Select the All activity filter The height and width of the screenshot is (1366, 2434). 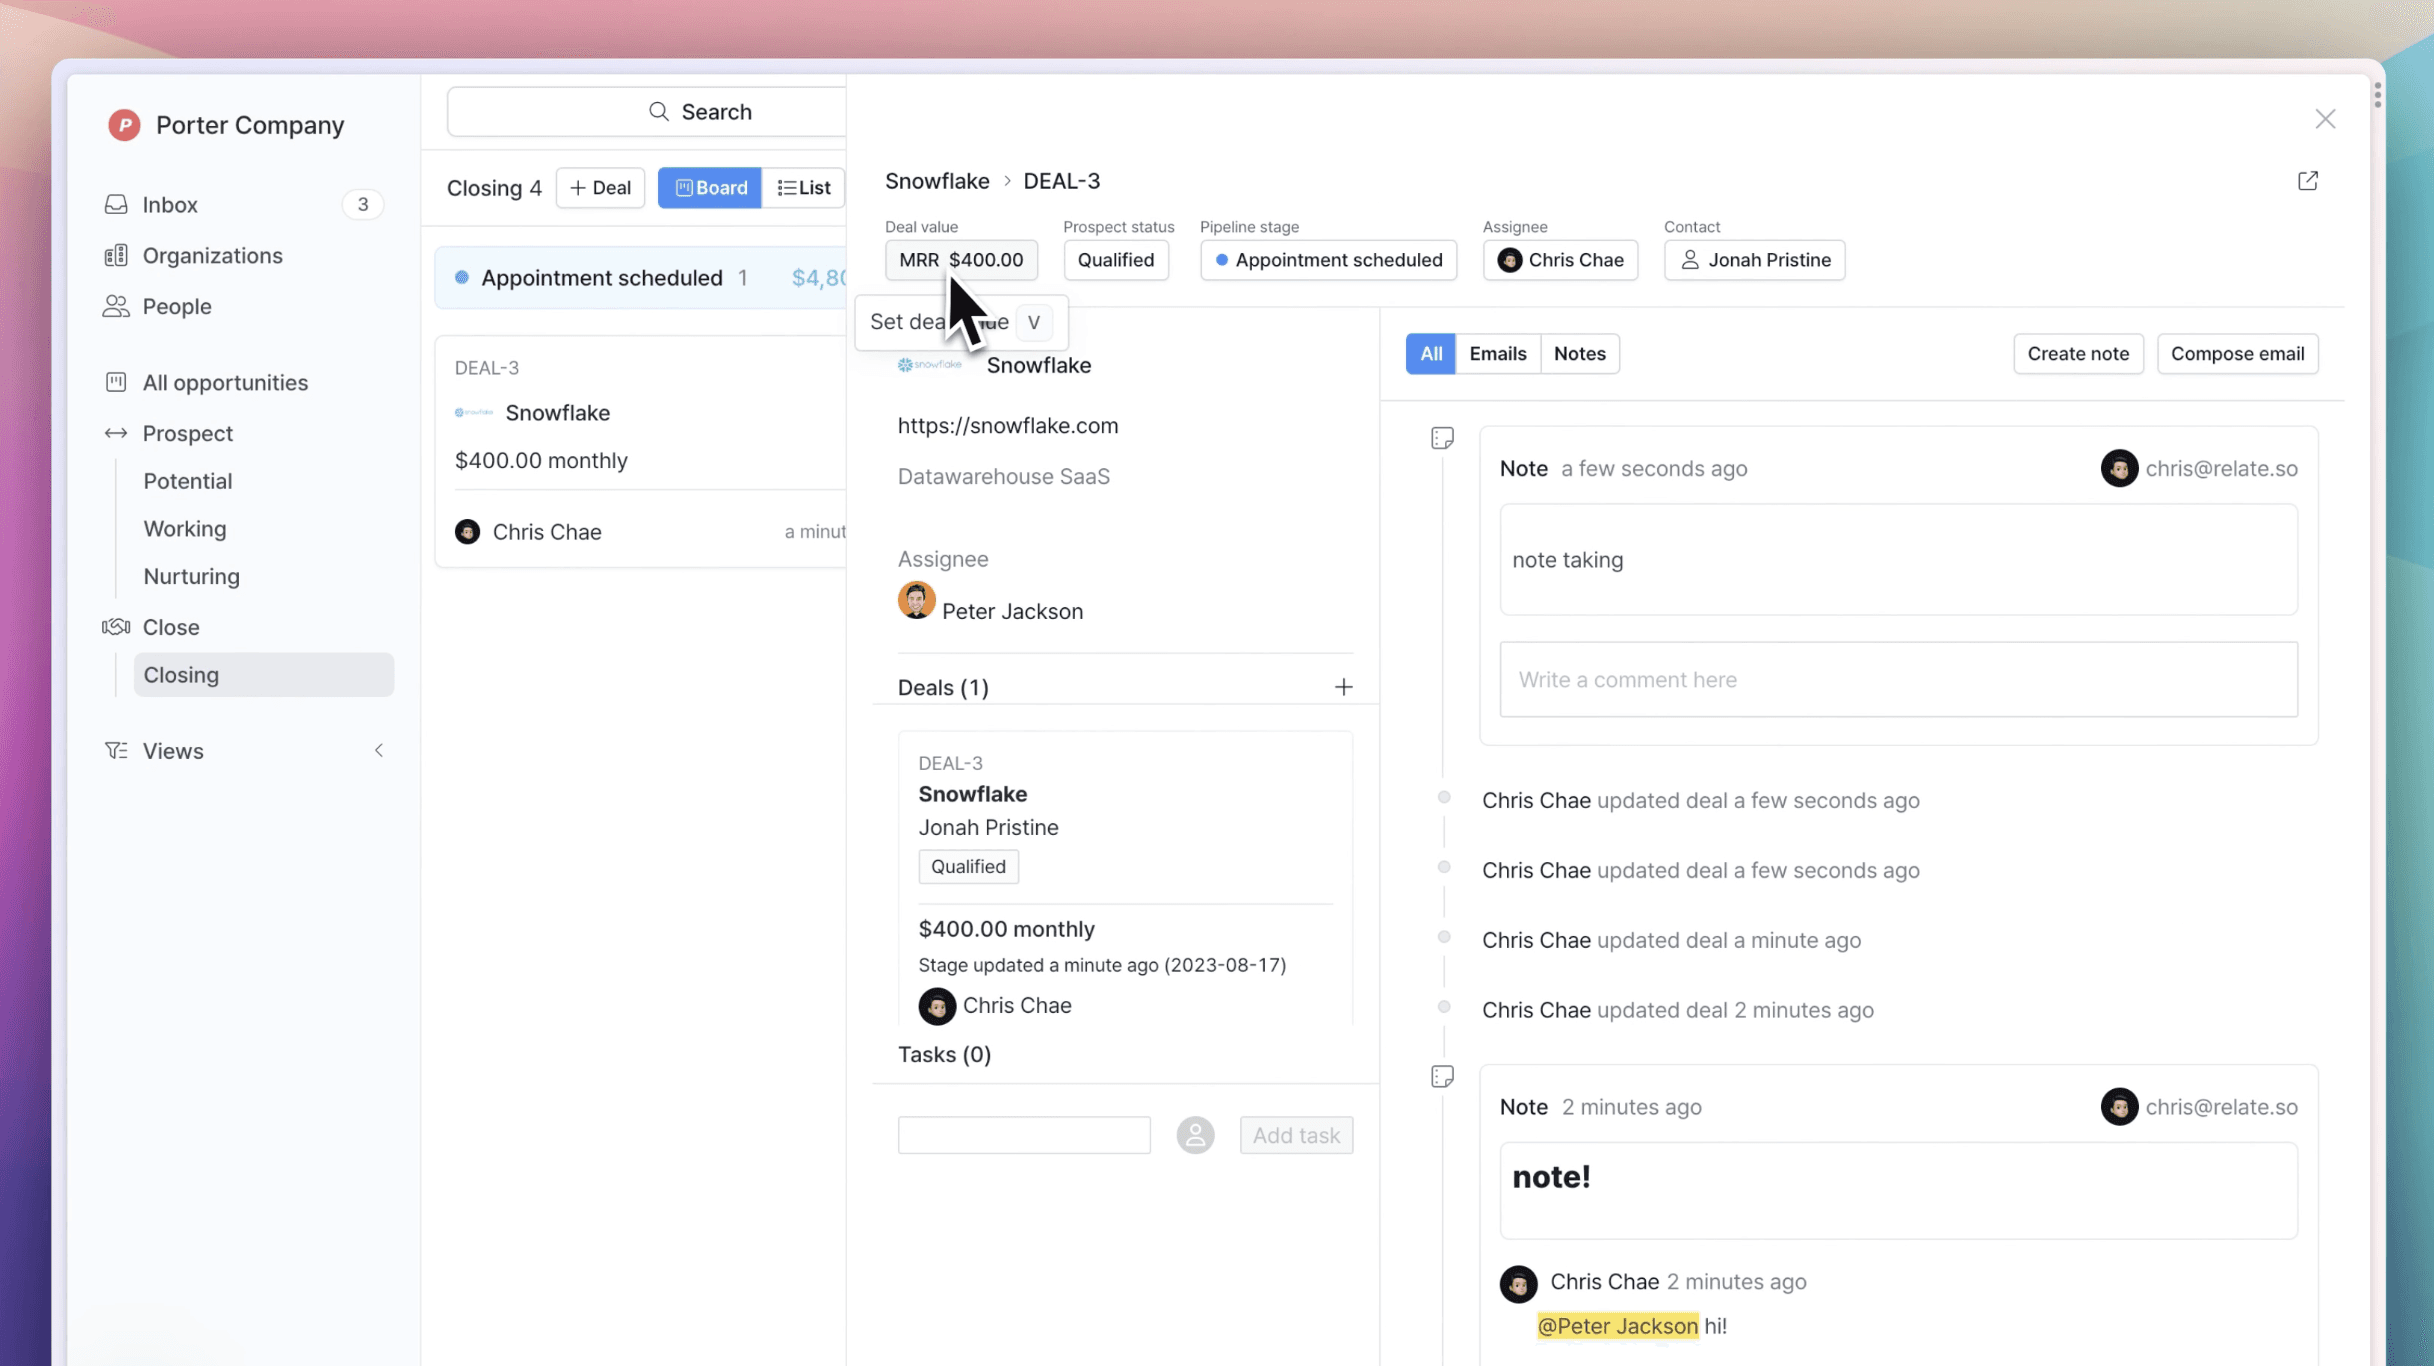tap(1430, 354)
